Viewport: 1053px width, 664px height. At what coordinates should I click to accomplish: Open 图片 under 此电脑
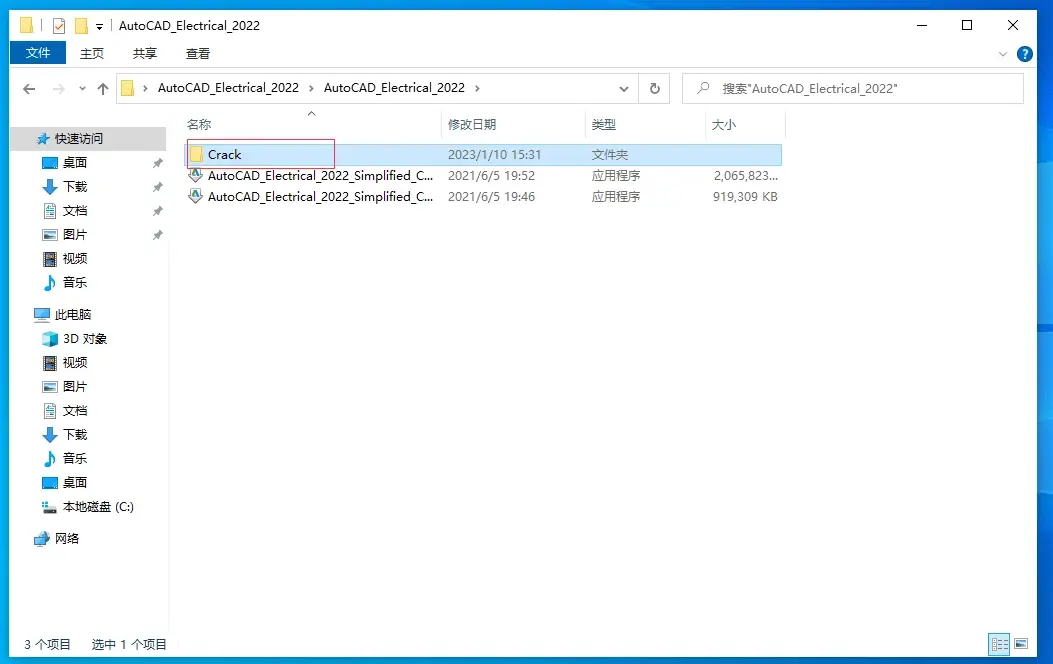click(x=75, y=387)
